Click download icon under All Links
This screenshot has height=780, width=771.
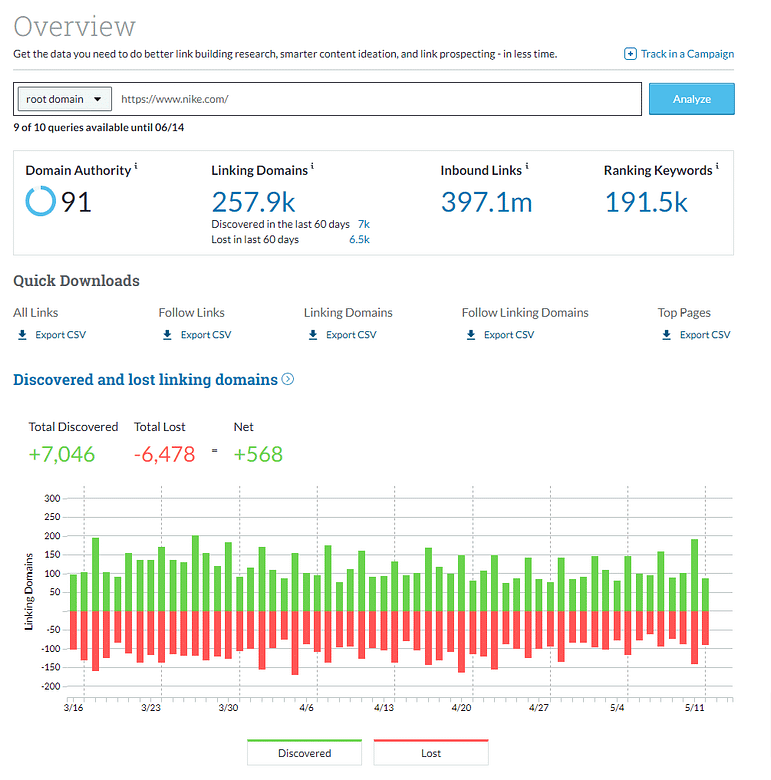click(x=22, y=335)
